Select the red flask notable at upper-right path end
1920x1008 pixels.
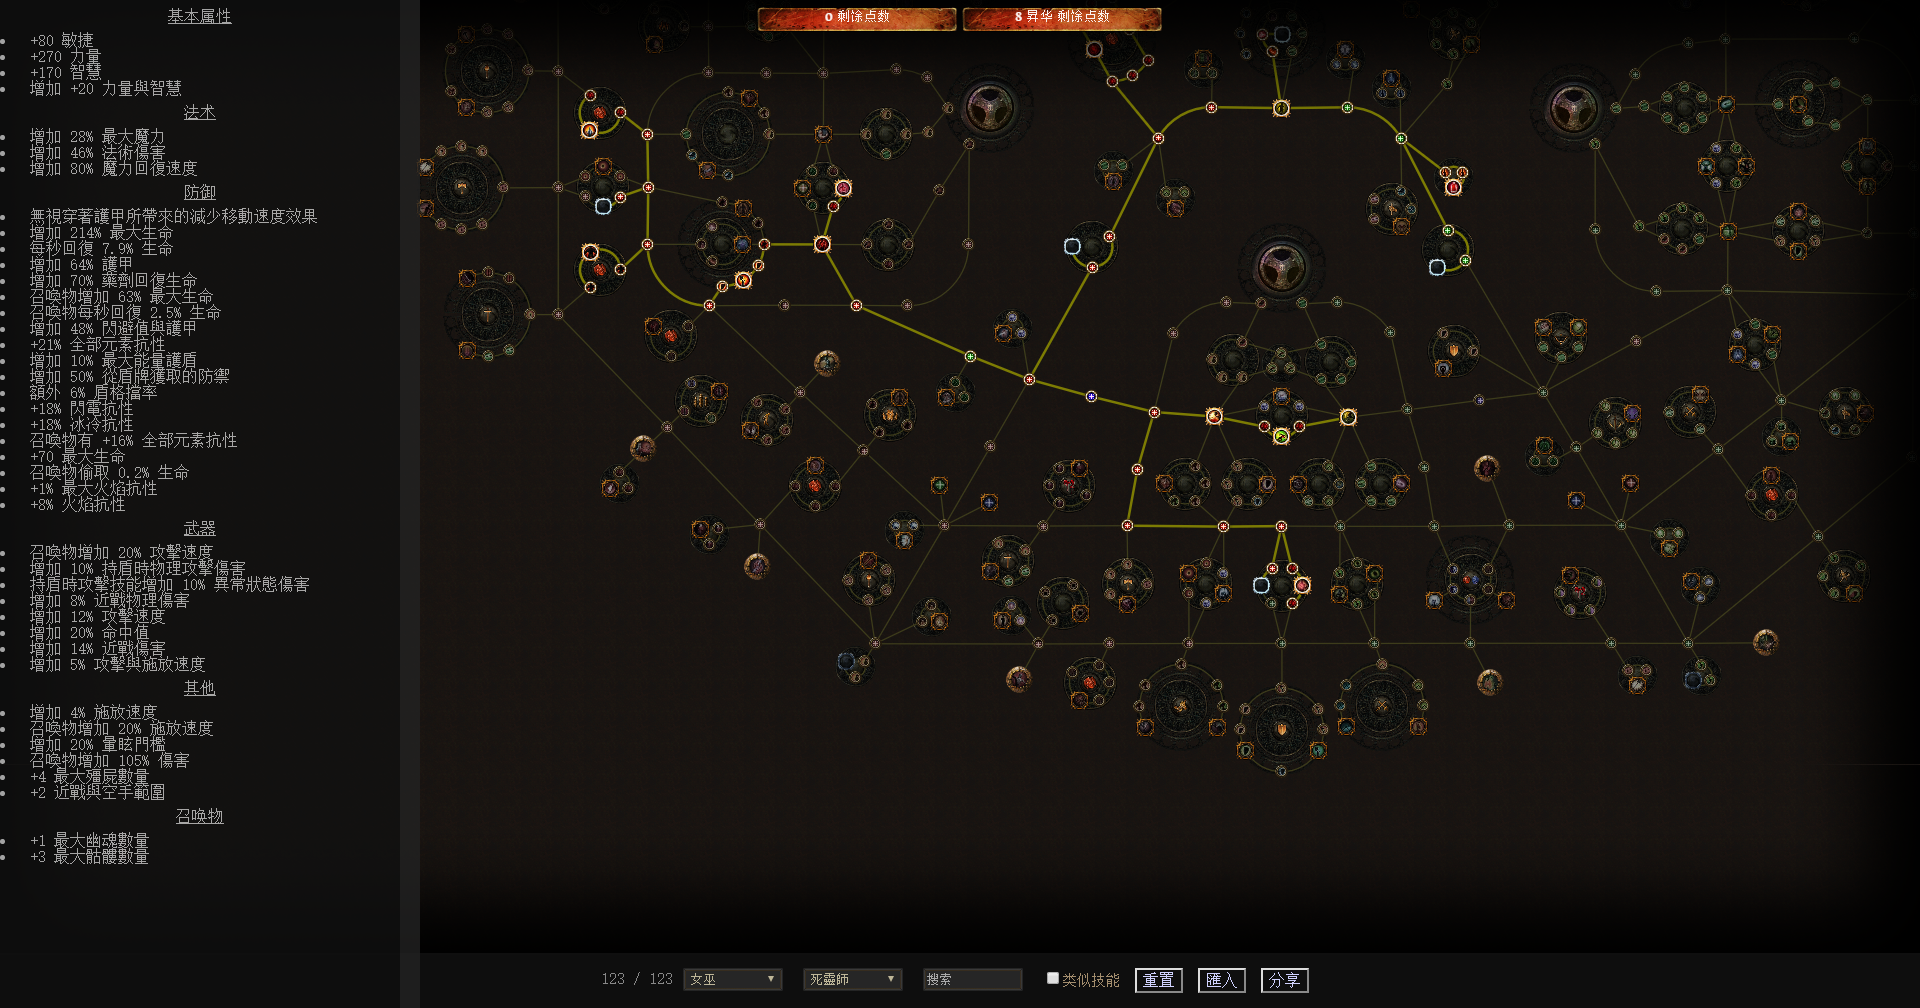1453,187
